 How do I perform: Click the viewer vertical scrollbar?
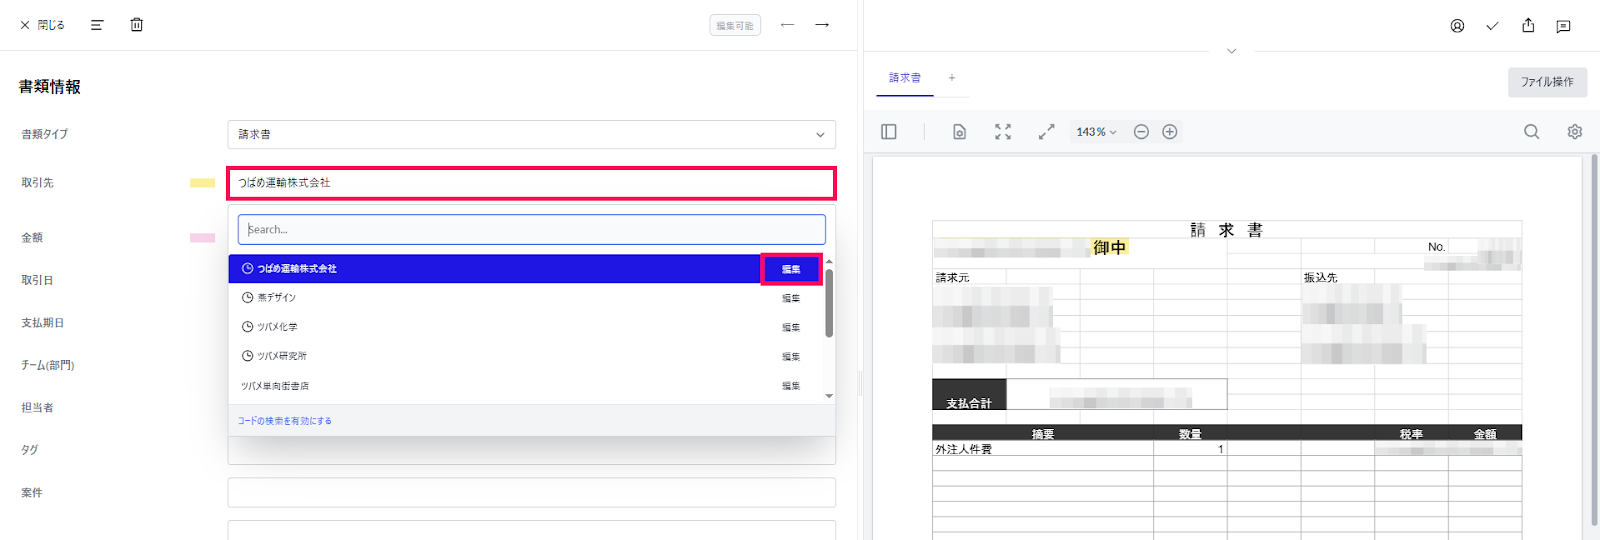[1594, 340]
